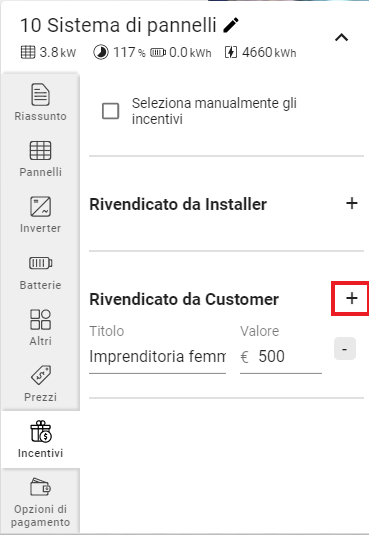Open the Prezzi price tag section
Image resolution: width=369 pixels, height=535 pixels.
coord(40,383)
